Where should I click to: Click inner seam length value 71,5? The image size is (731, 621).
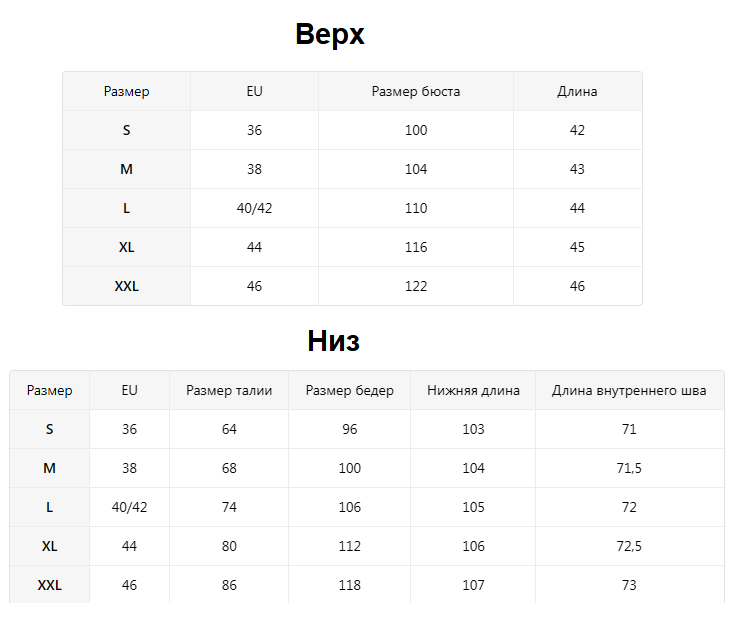point(629,468)
